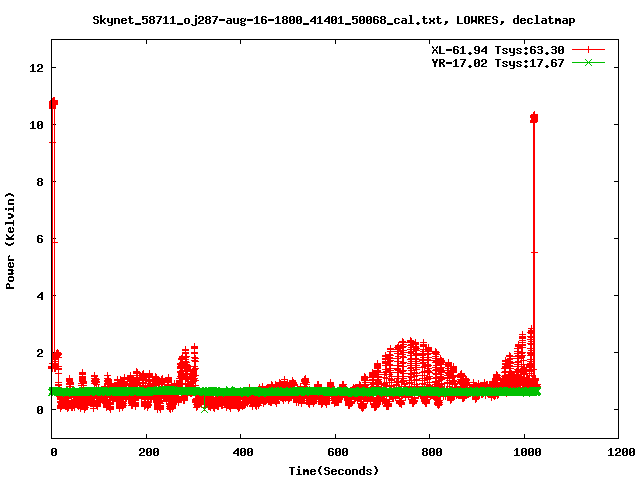640x480 pixels.
Task: Click the y-axis tick label 10
Action: coord(36,125)
